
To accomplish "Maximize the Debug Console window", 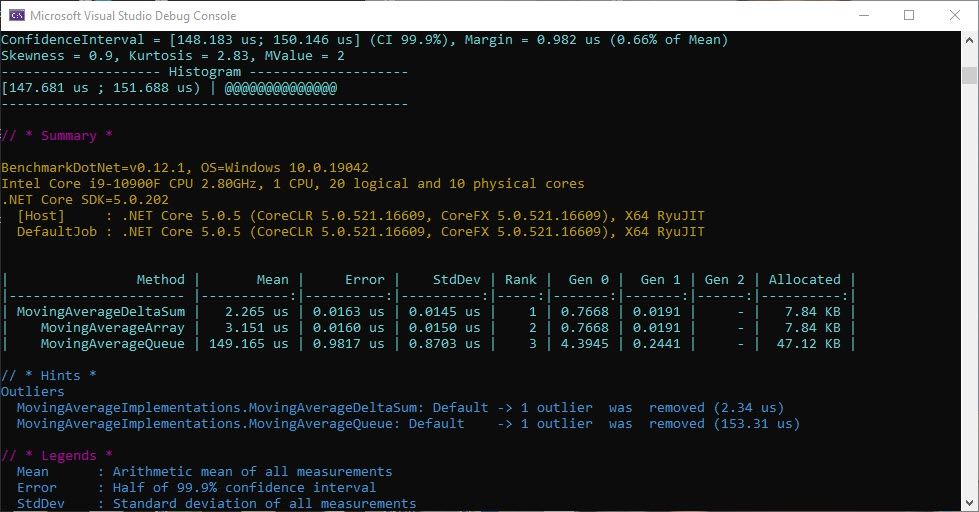I will (909, 15).
